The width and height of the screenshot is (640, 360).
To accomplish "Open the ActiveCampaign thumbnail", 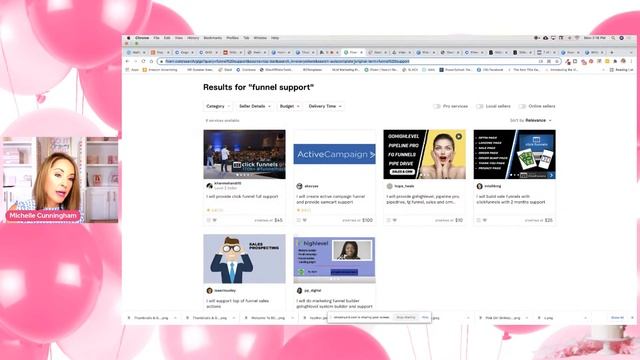I will pos(334,154).
